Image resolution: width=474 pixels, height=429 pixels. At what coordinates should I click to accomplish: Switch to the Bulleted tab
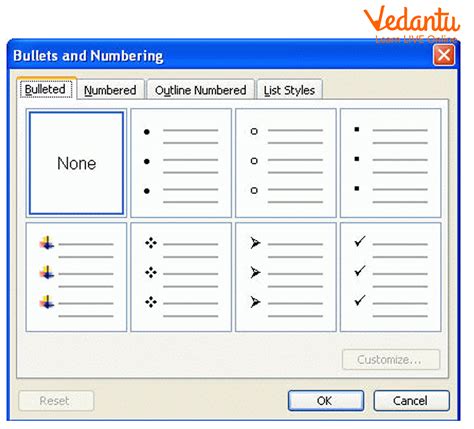pyautogui.click(x=46, y=89)
